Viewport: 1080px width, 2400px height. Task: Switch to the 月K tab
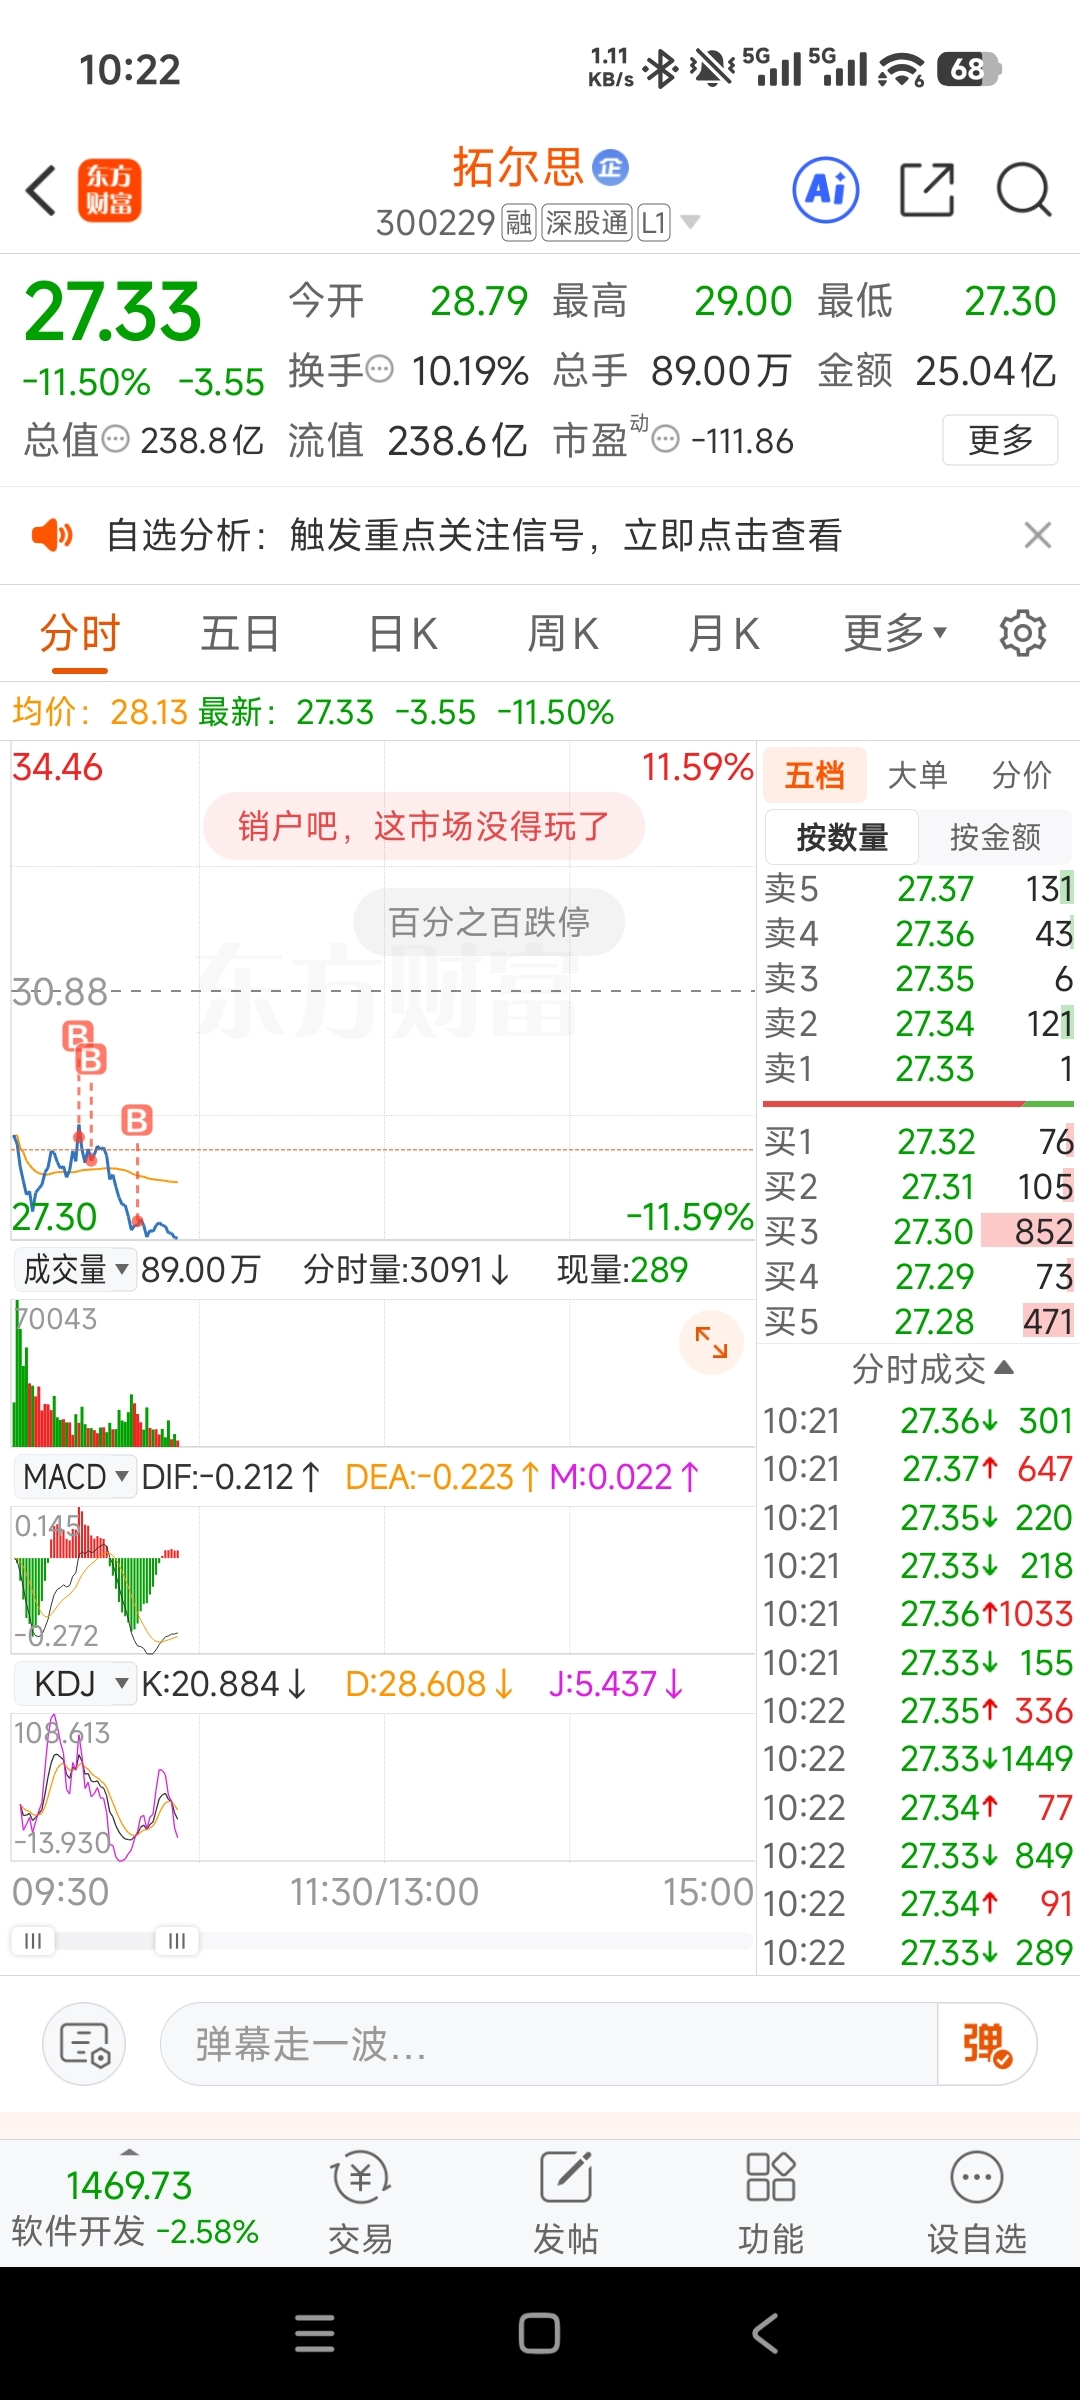724,633
